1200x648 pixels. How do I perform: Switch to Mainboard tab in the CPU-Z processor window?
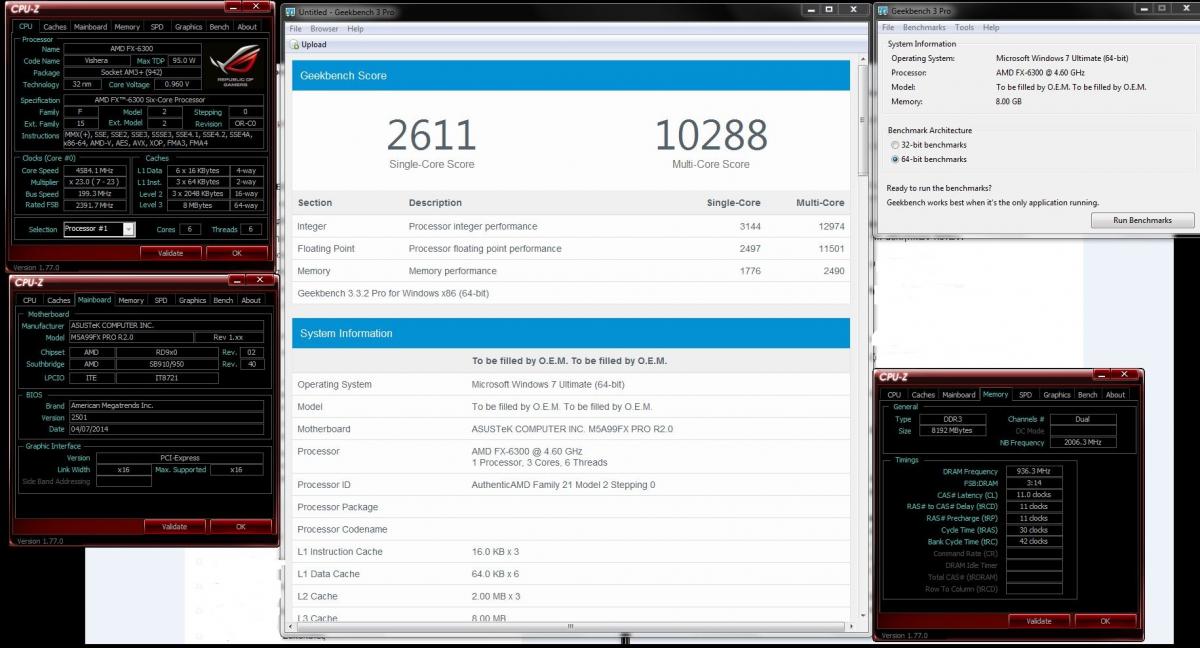click(91, 27)
